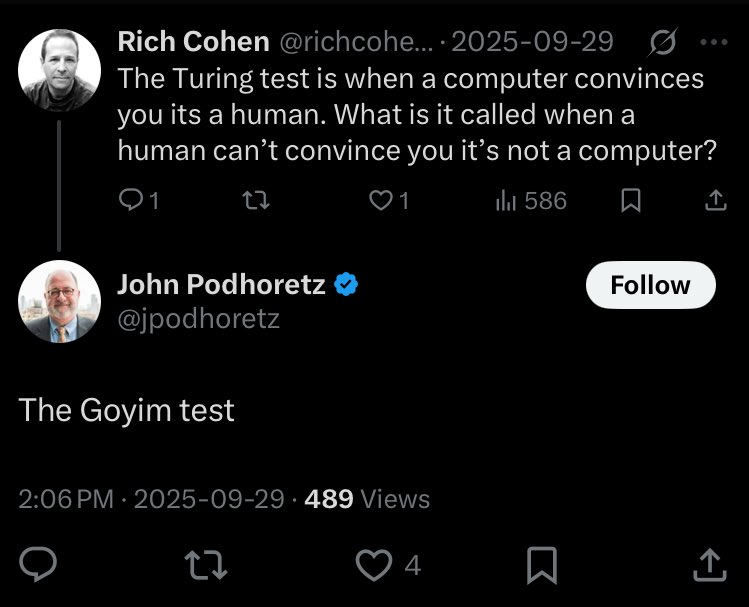Bookmark Rich Cohen's tweet

click(630, 201)
